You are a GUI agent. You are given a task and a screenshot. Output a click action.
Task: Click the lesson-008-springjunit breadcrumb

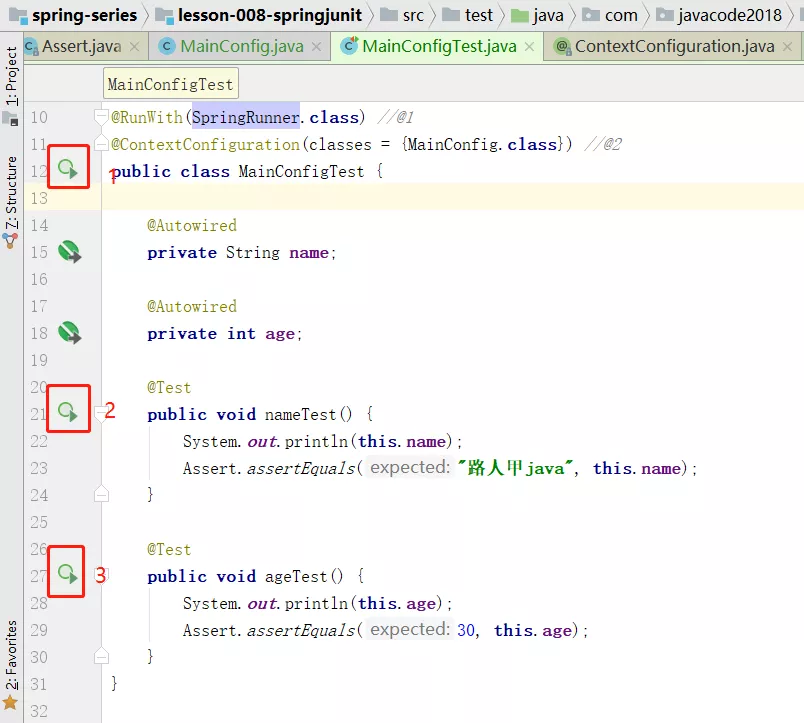[x=256, y=15]
